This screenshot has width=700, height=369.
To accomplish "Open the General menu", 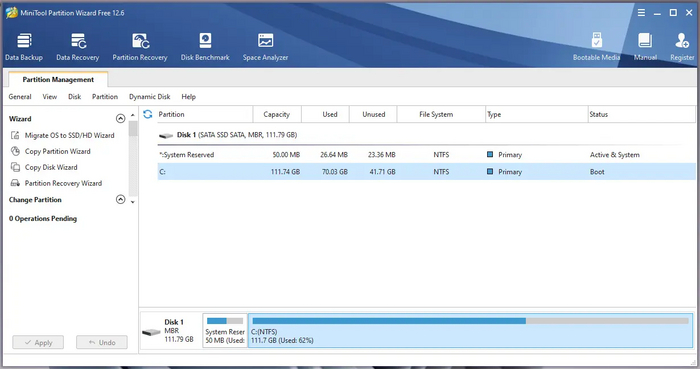I will 20,97.
